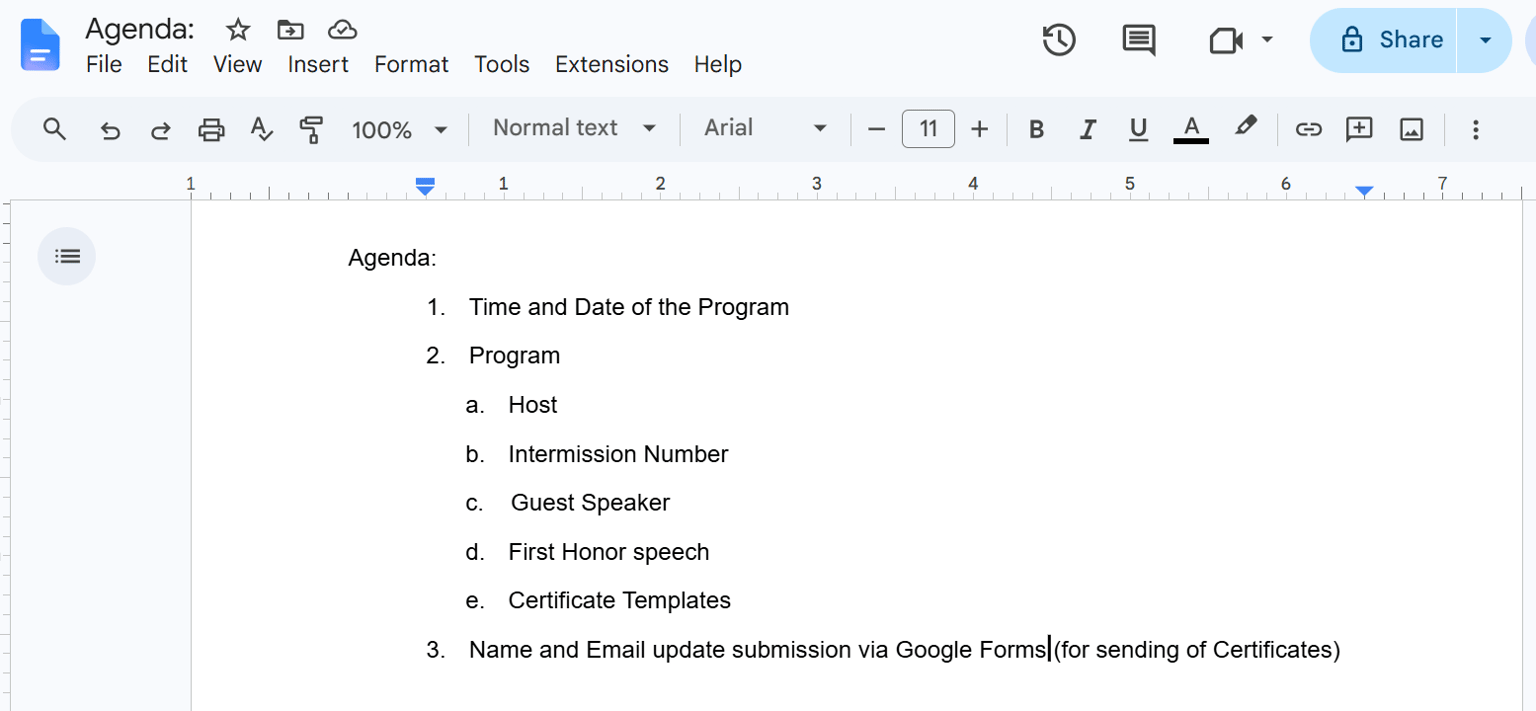Star the Agenda document
Image resolution: width=1536 pixels, height=711 pixels.
[x=237, y=29]
